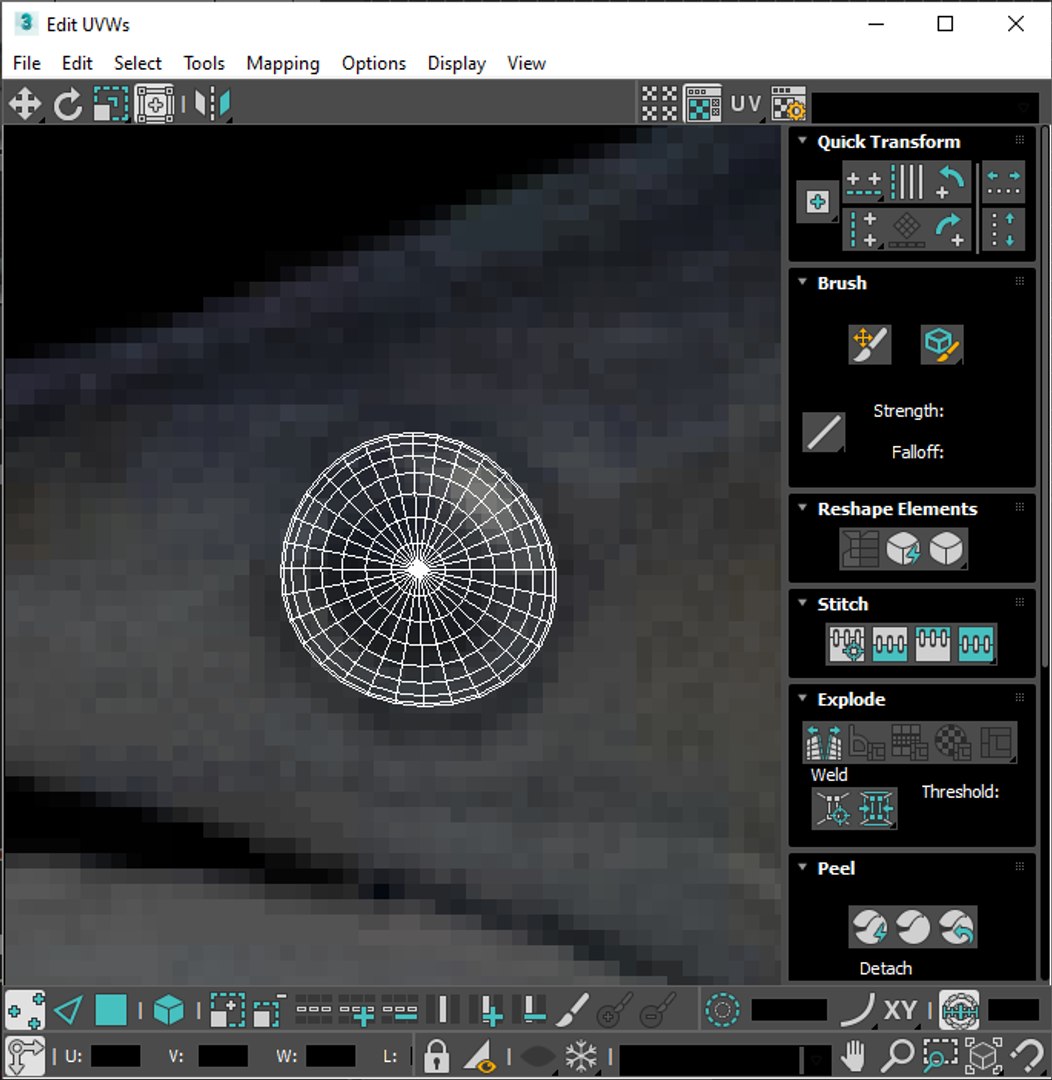Toggle Soft Selection circle icon

pyautogui.click(x=723, y=1010)
